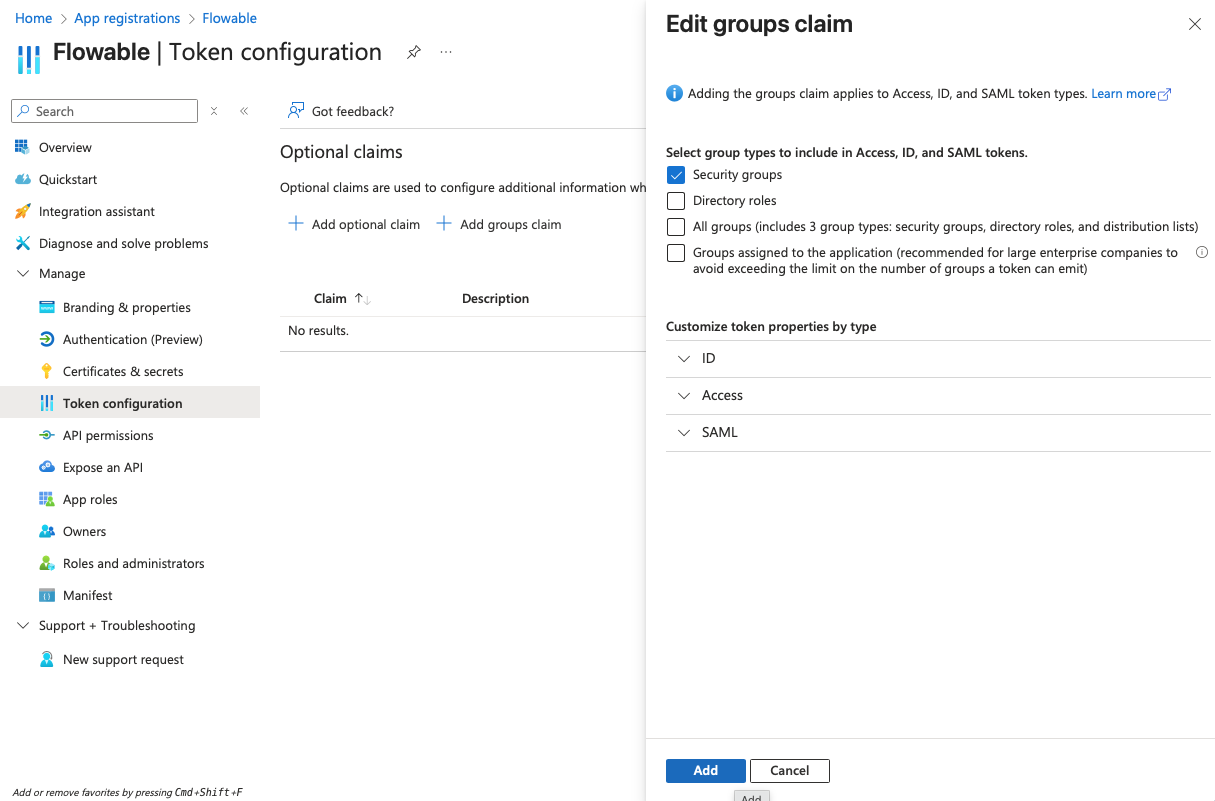Click the info icon beside groups assigned option

[x=1202, y=253]
